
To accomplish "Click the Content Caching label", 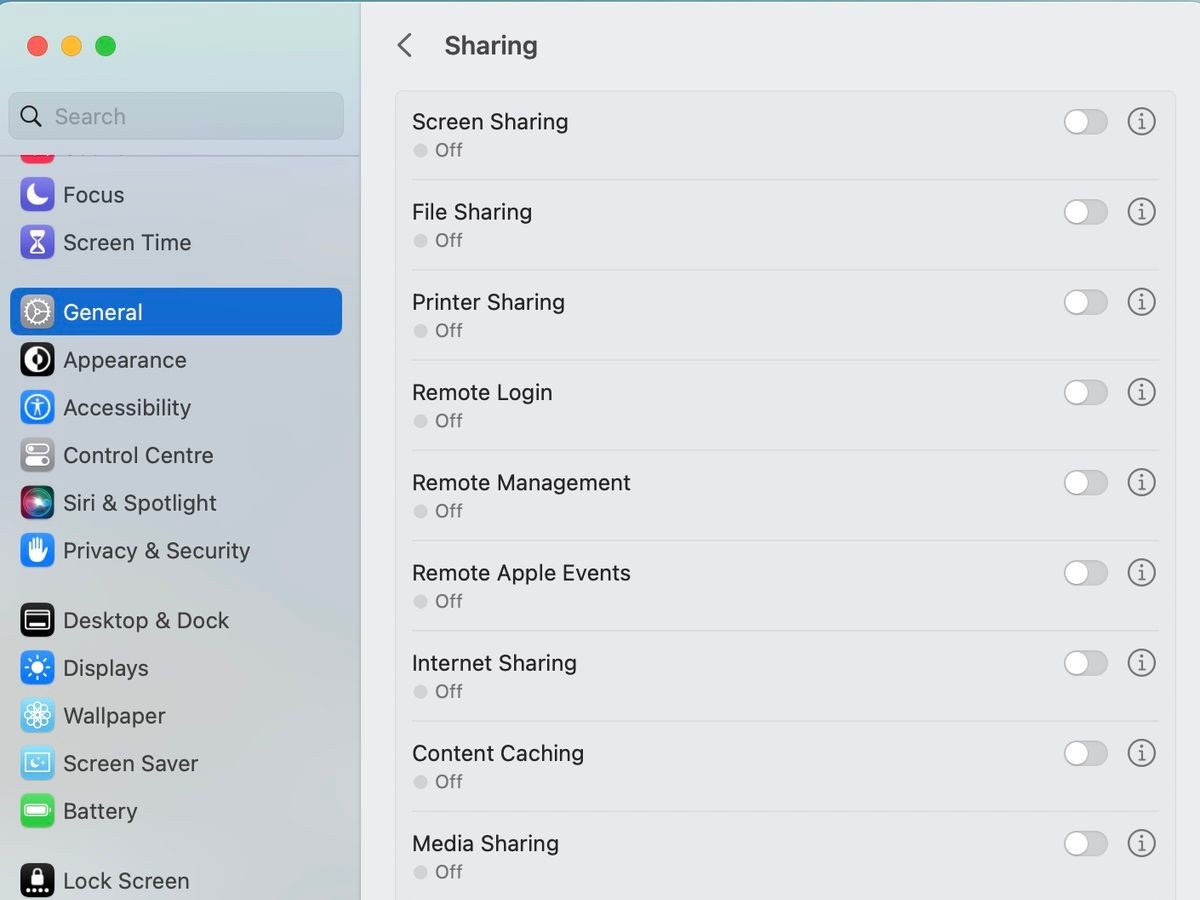I will point(498,753).
